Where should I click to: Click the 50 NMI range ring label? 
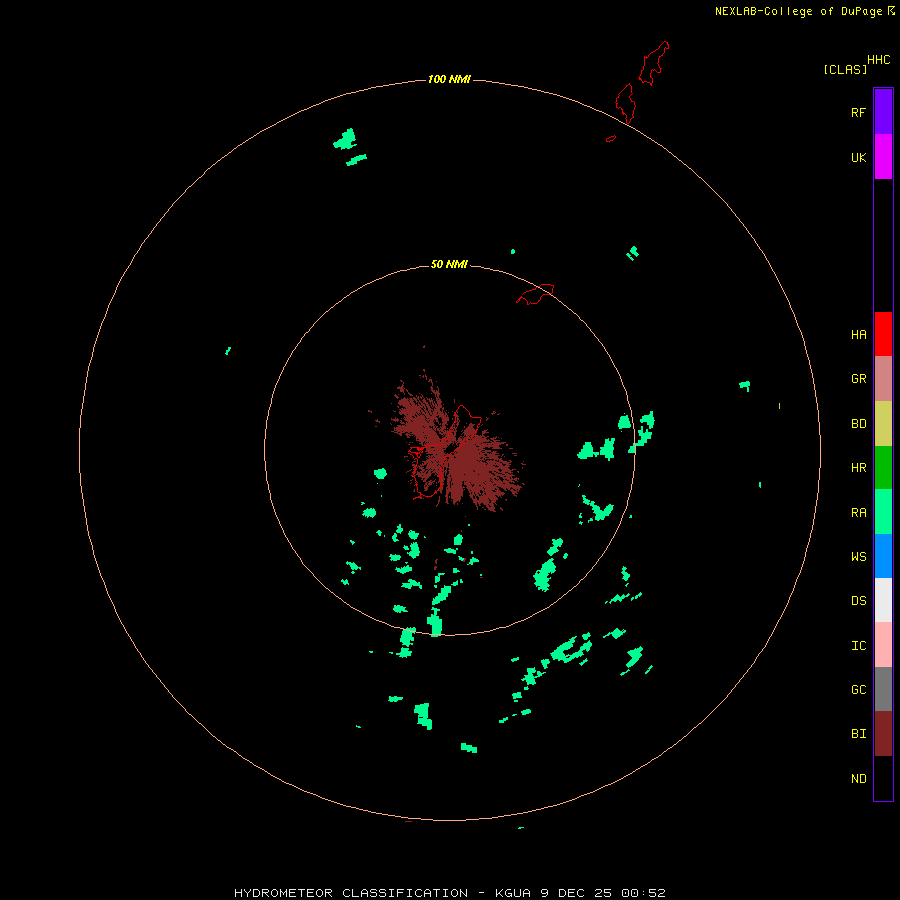[449, 264]
